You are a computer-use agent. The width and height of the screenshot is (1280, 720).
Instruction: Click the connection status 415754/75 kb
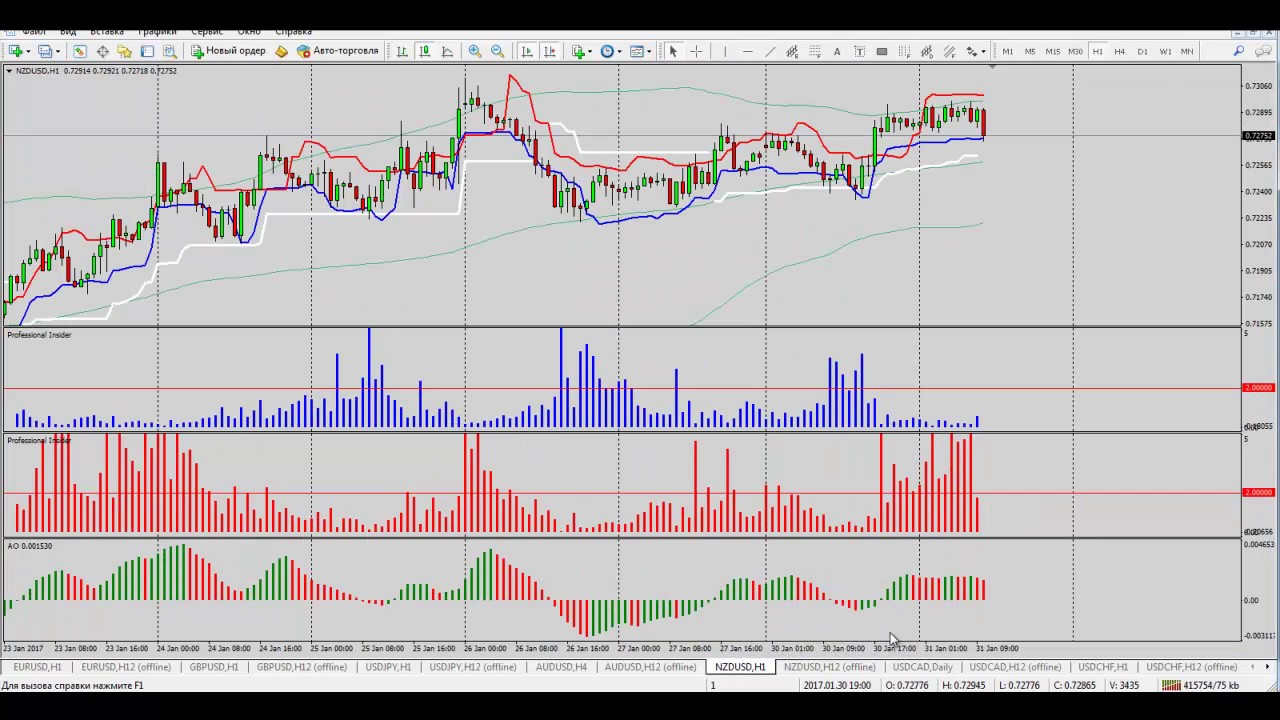(1200, 685)
